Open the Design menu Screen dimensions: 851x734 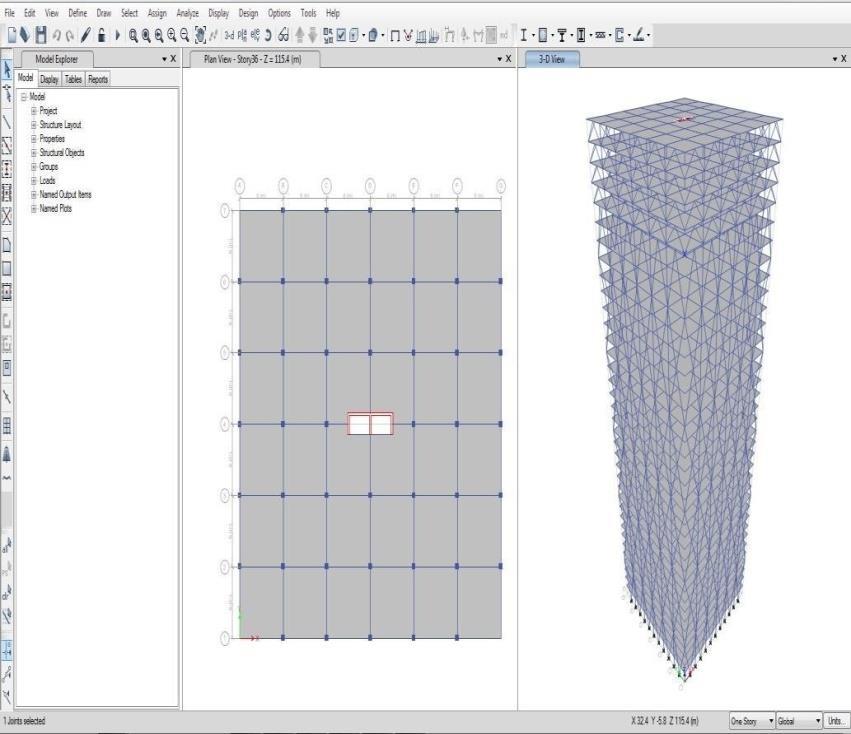point(248,12)
